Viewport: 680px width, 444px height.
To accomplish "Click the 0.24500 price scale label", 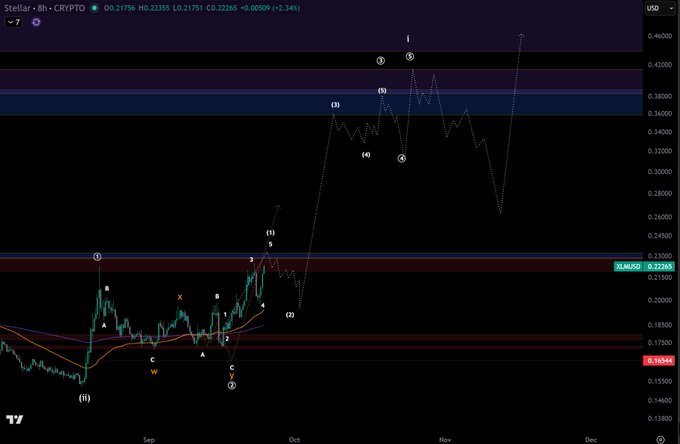I will tap(660, 236).
